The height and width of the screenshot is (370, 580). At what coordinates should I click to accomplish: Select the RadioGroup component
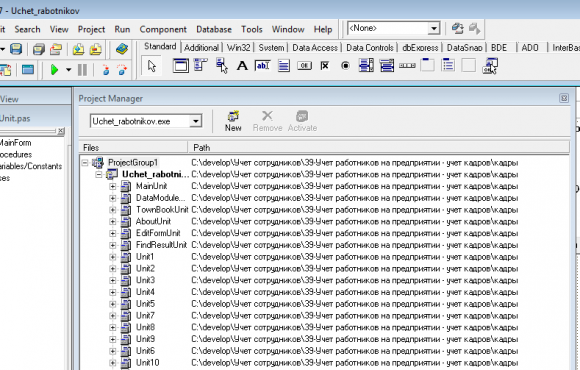(x=448, y=65)
